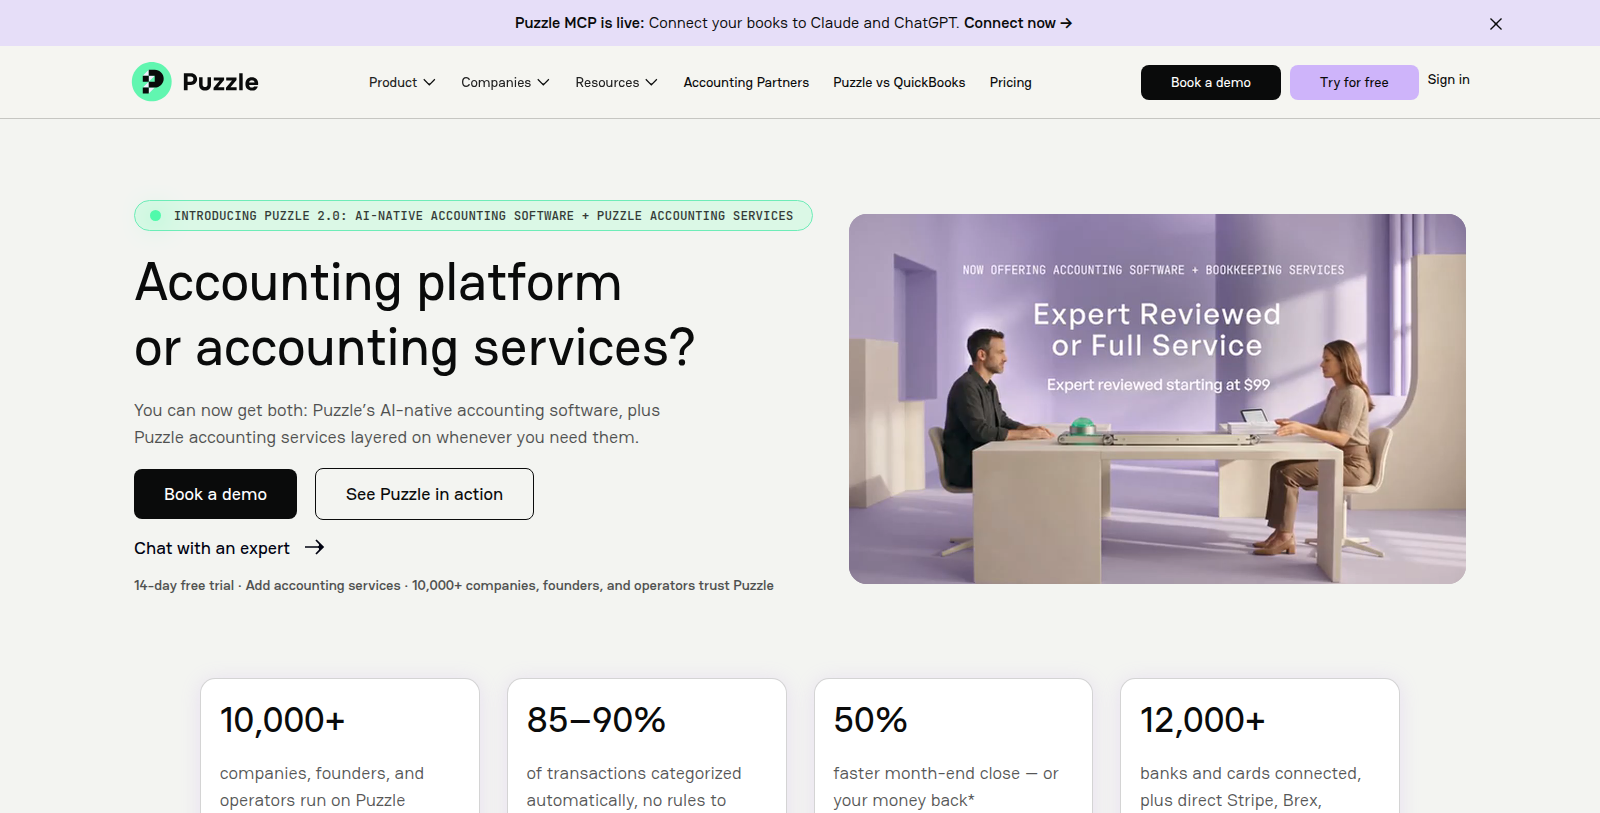Click the arrow beside Chat with an expert
1600x813 pixels.
coord(314,547)
